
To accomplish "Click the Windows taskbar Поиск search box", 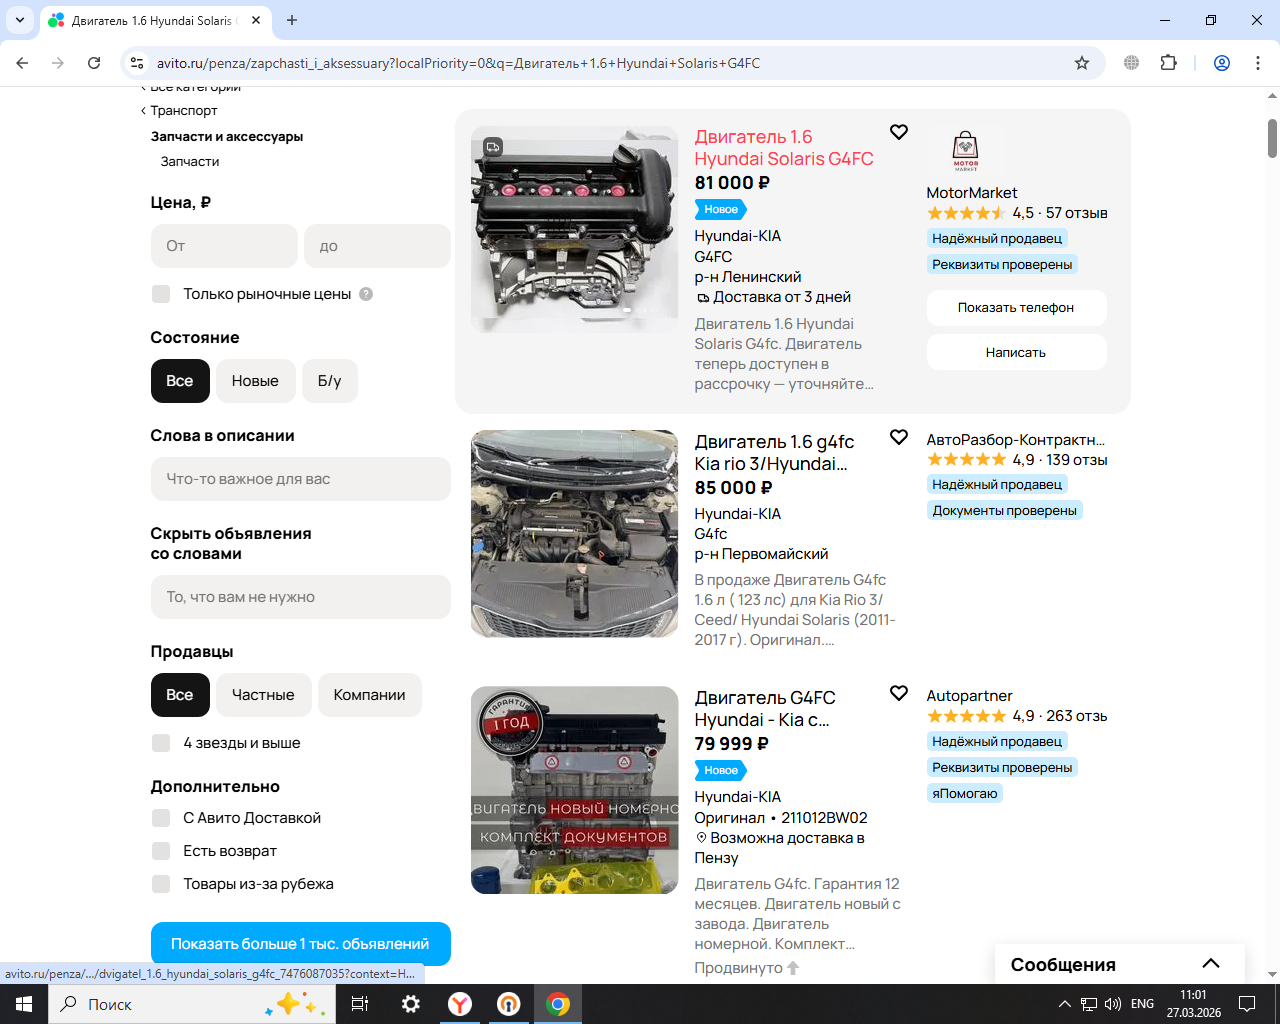I will point(190,1004).
